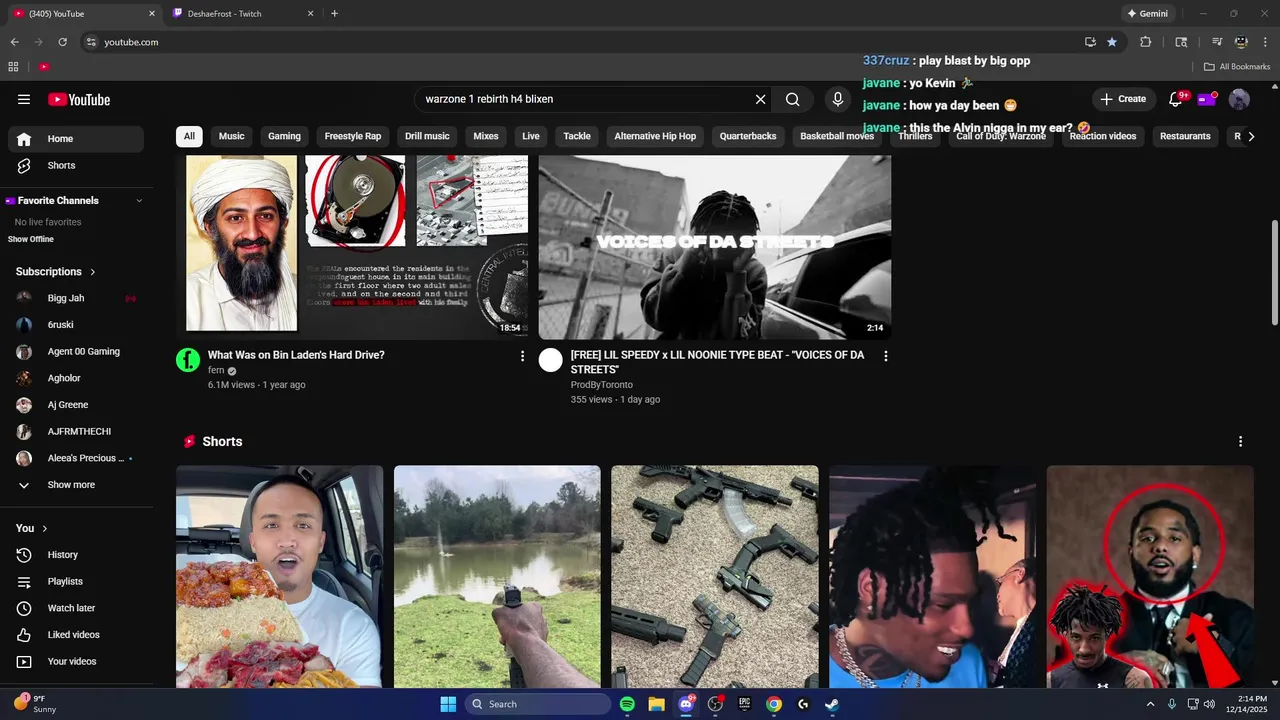
Task: Bookmark this page with the star icon
Action: [x=1112, y=42]
